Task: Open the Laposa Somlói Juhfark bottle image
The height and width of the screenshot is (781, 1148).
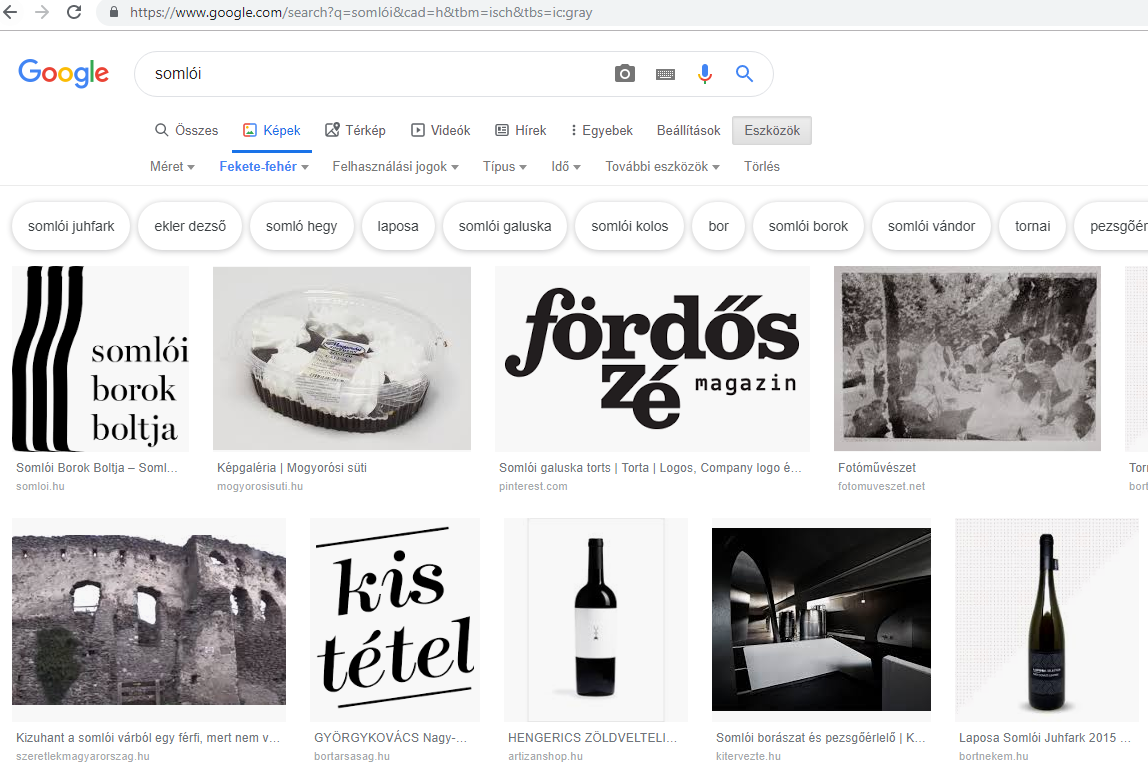Action: (1046, 619)
